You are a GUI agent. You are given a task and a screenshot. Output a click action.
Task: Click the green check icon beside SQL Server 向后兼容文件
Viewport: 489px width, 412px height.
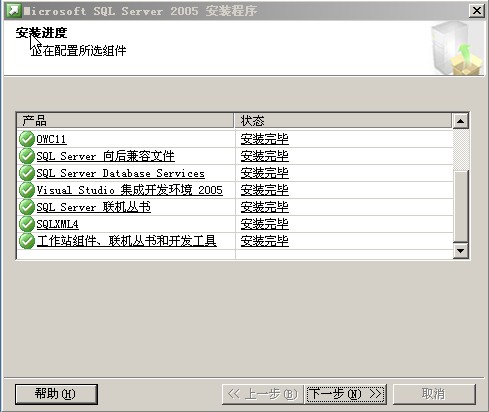tap(27, 156)
